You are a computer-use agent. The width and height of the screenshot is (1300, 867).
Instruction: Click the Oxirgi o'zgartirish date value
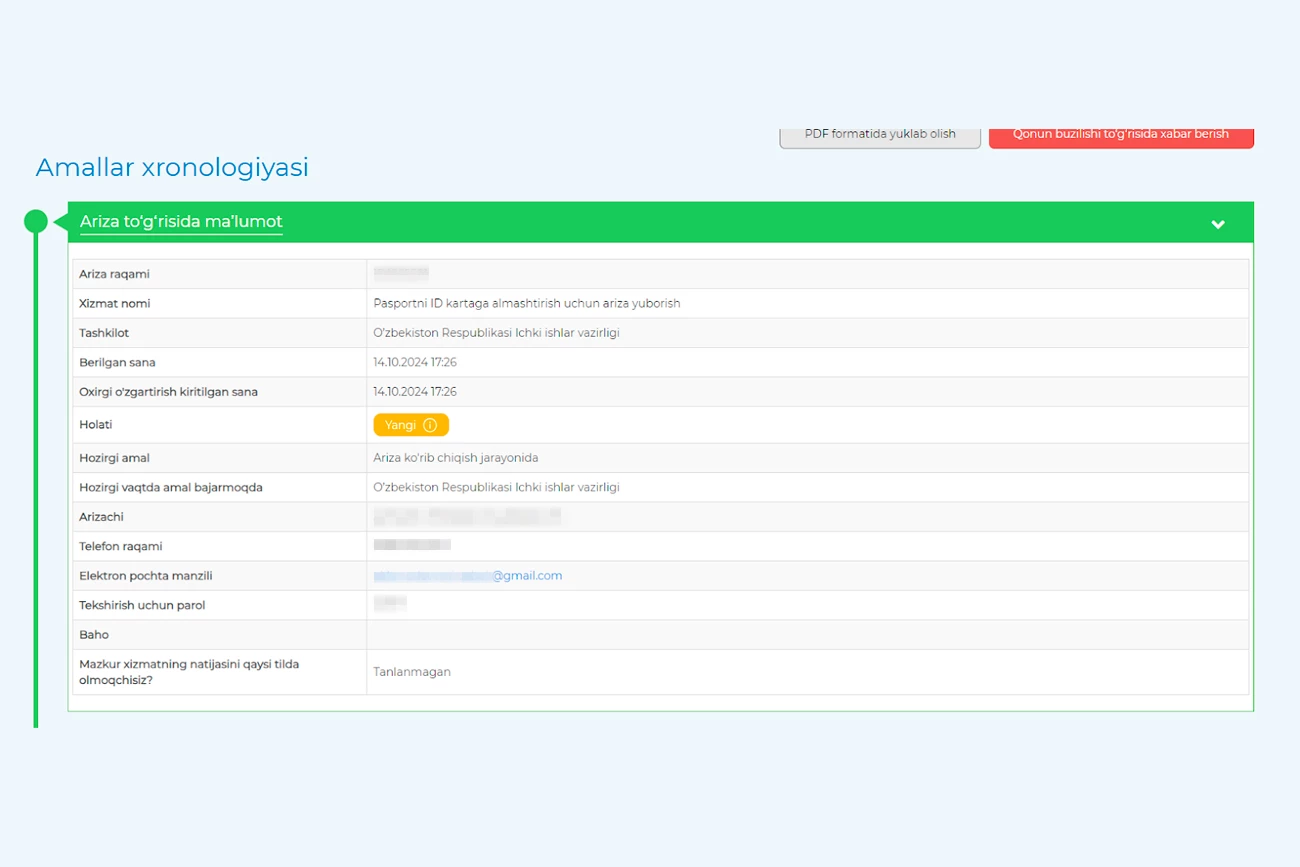(x=415, y=392)
